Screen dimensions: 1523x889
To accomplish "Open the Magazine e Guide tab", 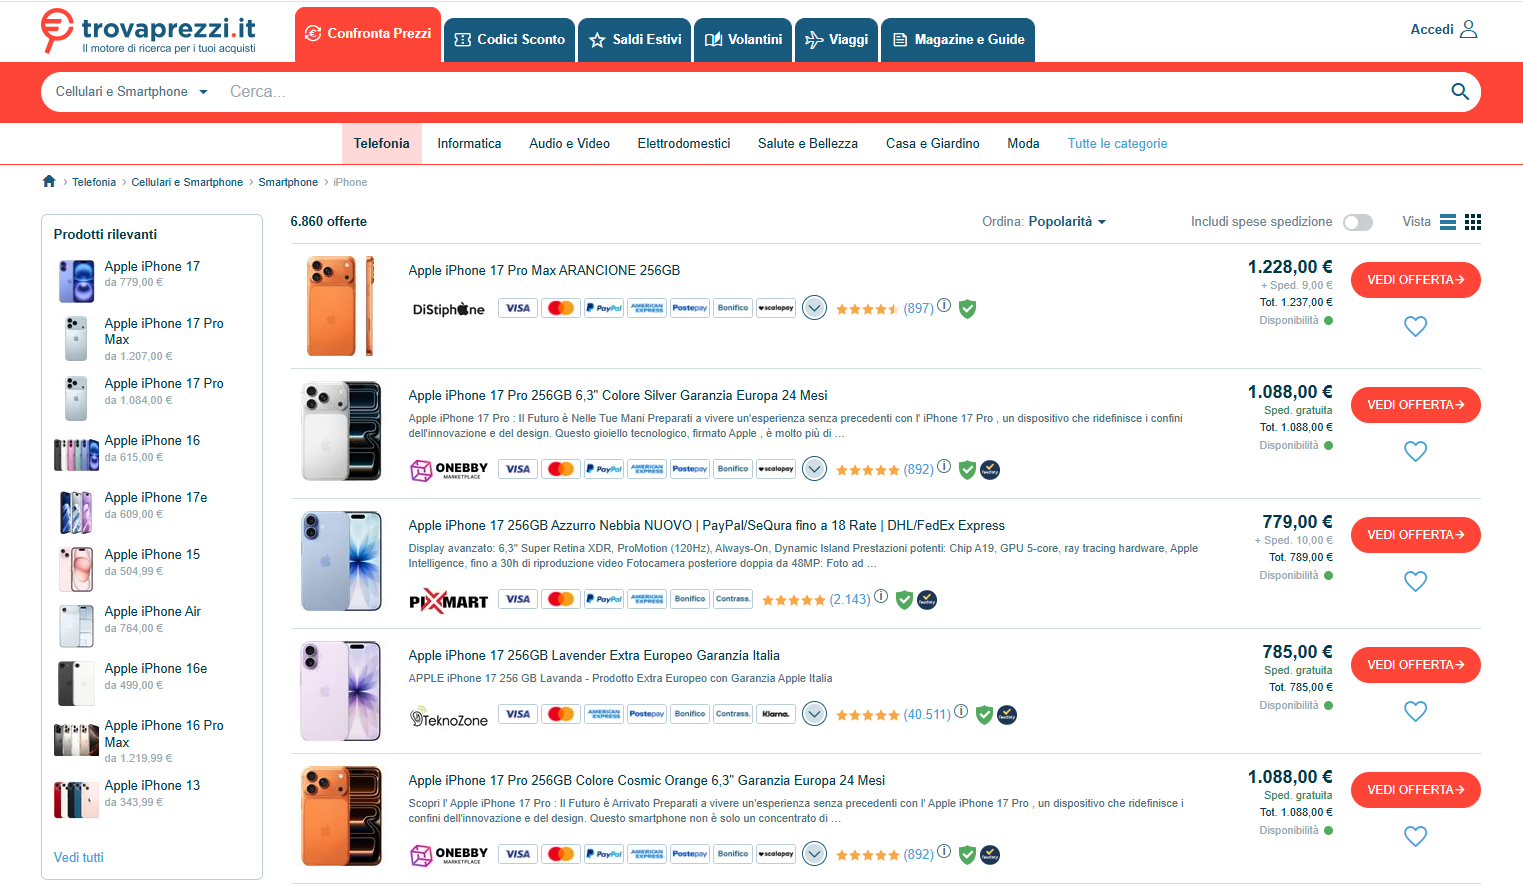I will pos(958,40).
